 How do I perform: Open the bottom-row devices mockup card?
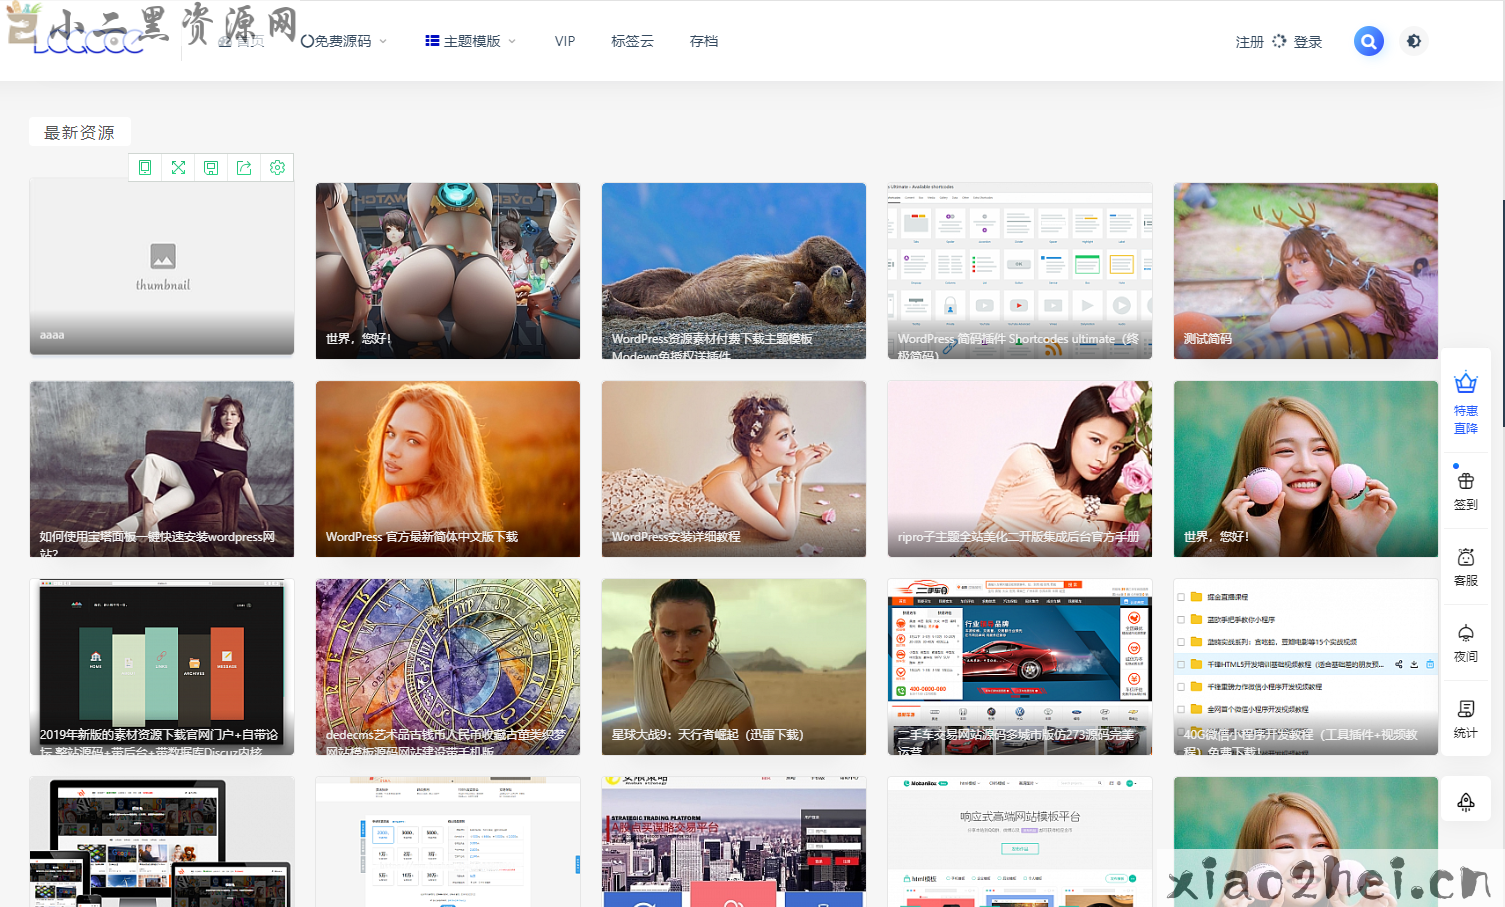tap(162, 842)
